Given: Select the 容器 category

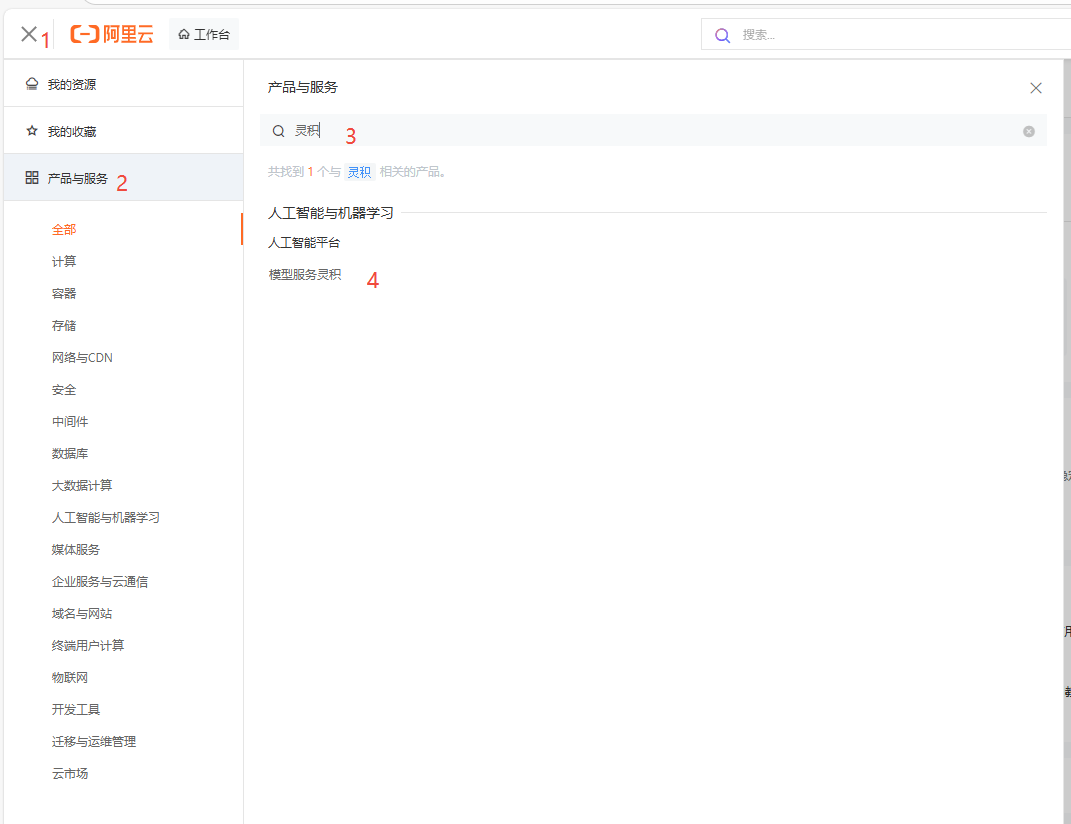Looking at the screenshot, I should [x=64, y=294].
